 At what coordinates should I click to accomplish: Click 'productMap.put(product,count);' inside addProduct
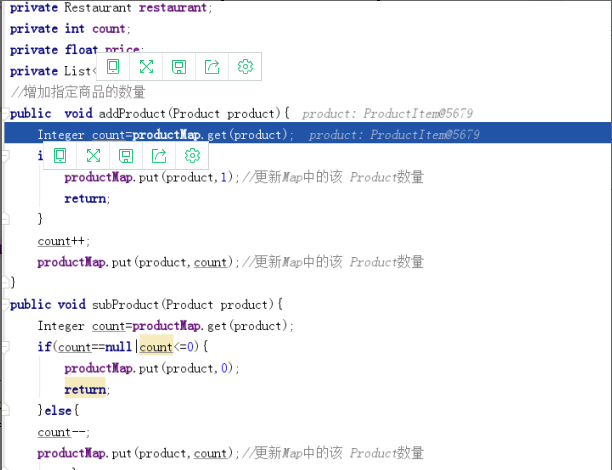tap(138, 262)
